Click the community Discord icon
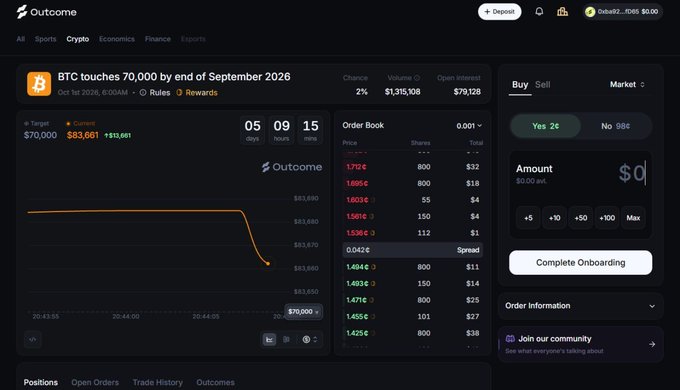 pos(510,338)
